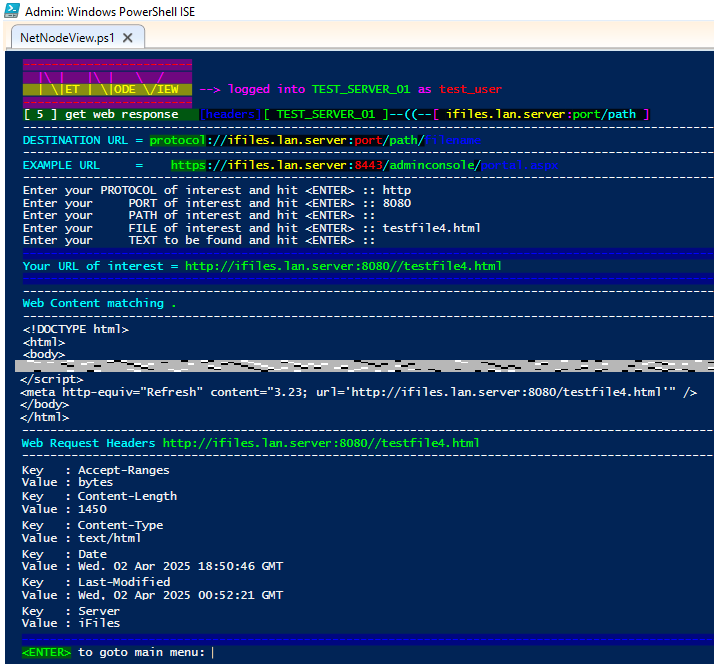The height and width of the screenshot is (664, 714).
Task: Close the NetNodeView.ps1 tab
Action: (128, 38)
